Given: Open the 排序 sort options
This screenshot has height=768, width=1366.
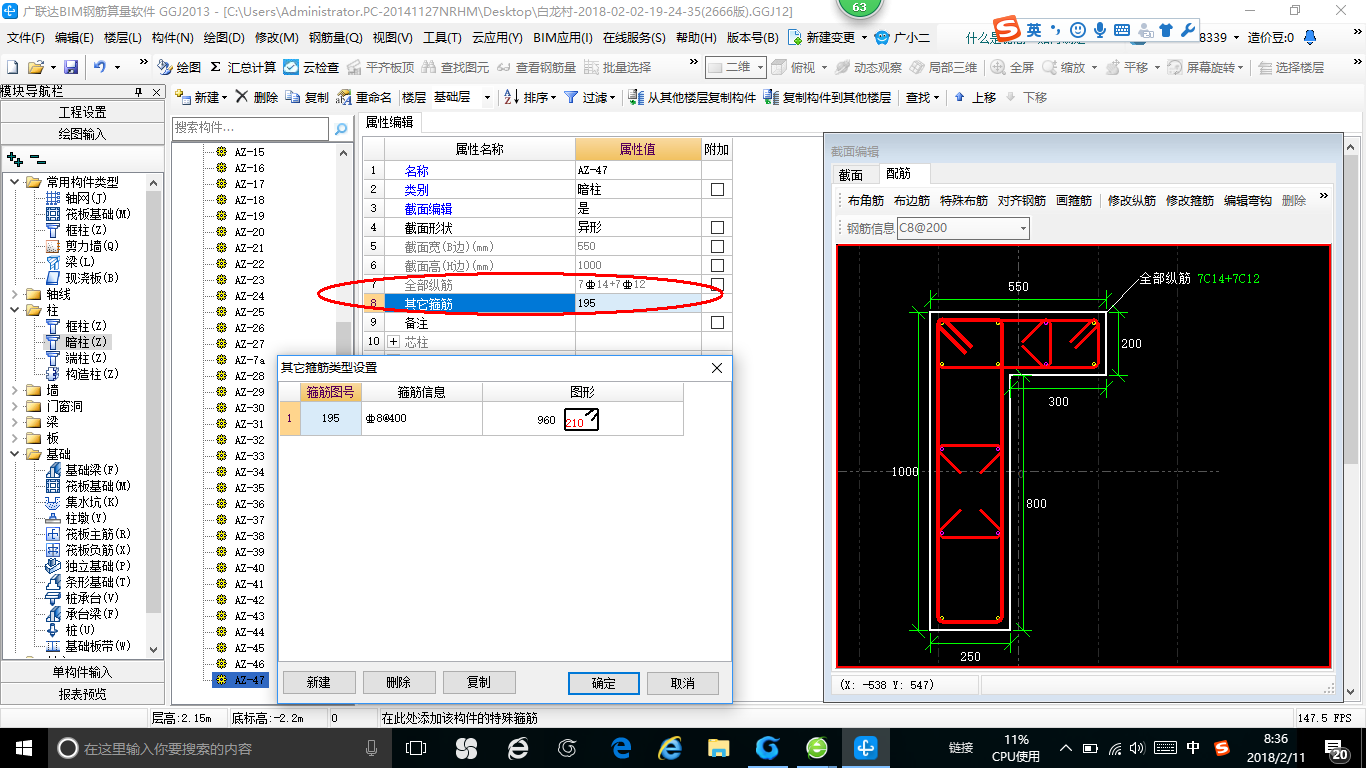Looking at the screenshot, I should (x=529, y=97).
